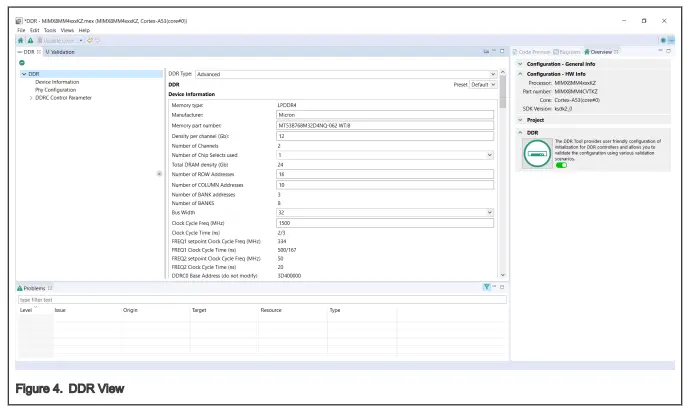
Task: Switch to the Validation tab
Action: [59, 51]
